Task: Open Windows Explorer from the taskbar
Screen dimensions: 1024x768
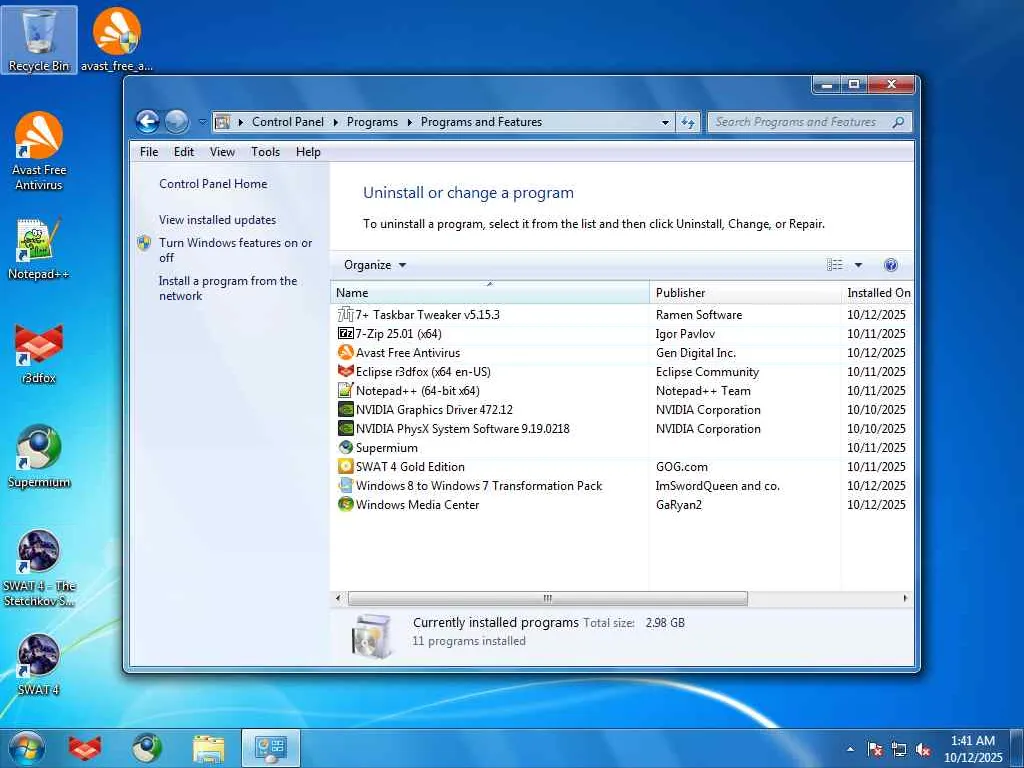Action: coord(208,748)
